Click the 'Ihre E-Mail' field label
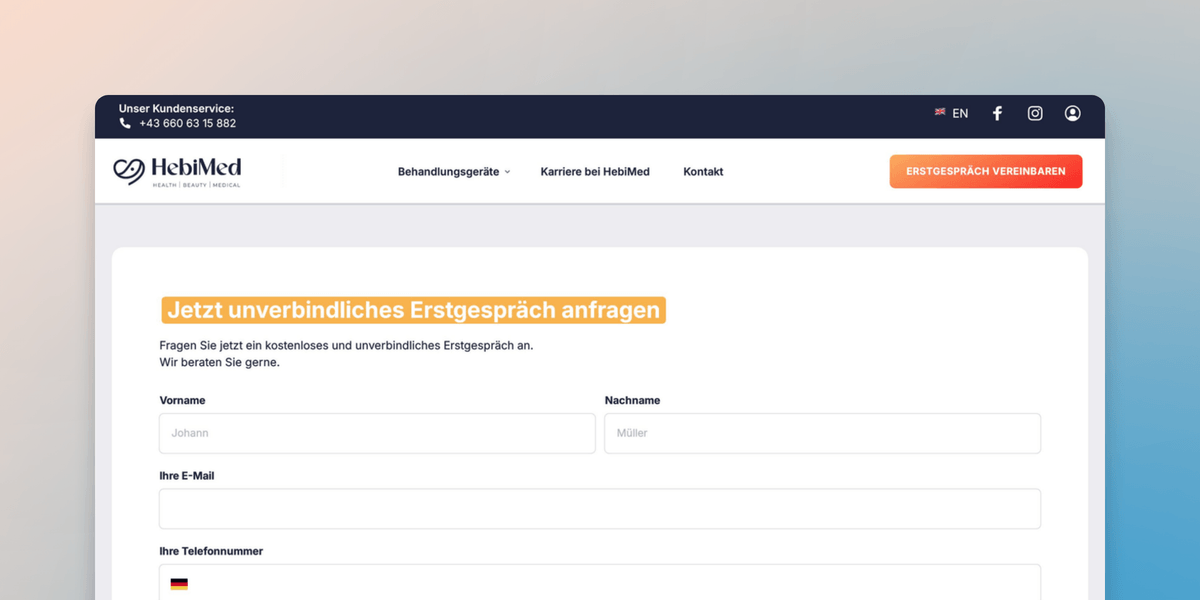Screen dimensions: 1200x600 [187, 476]
